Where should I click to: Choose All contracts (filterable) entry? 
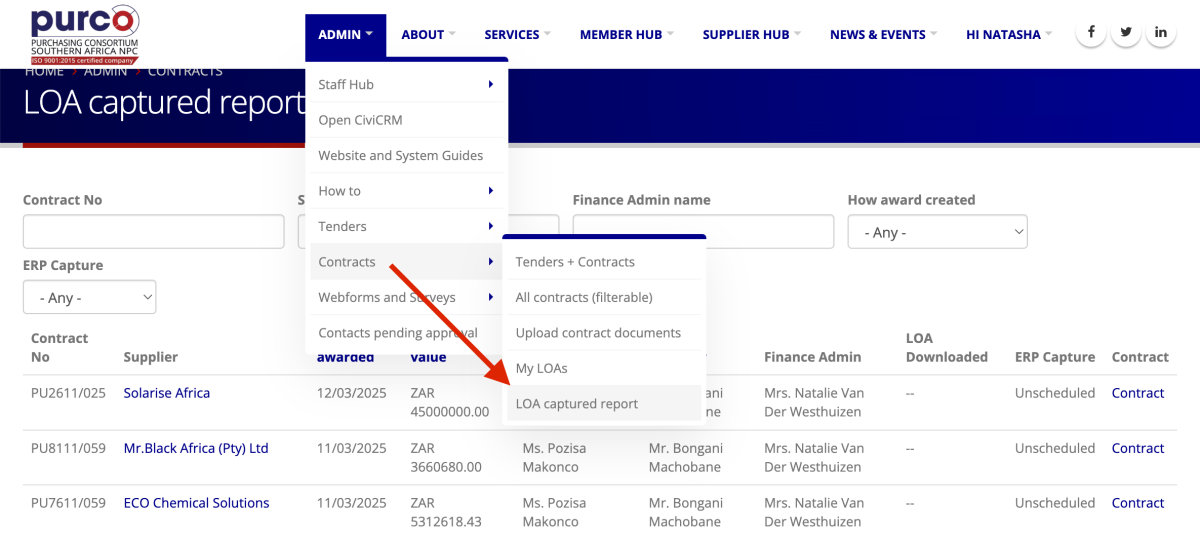(583, 297)
